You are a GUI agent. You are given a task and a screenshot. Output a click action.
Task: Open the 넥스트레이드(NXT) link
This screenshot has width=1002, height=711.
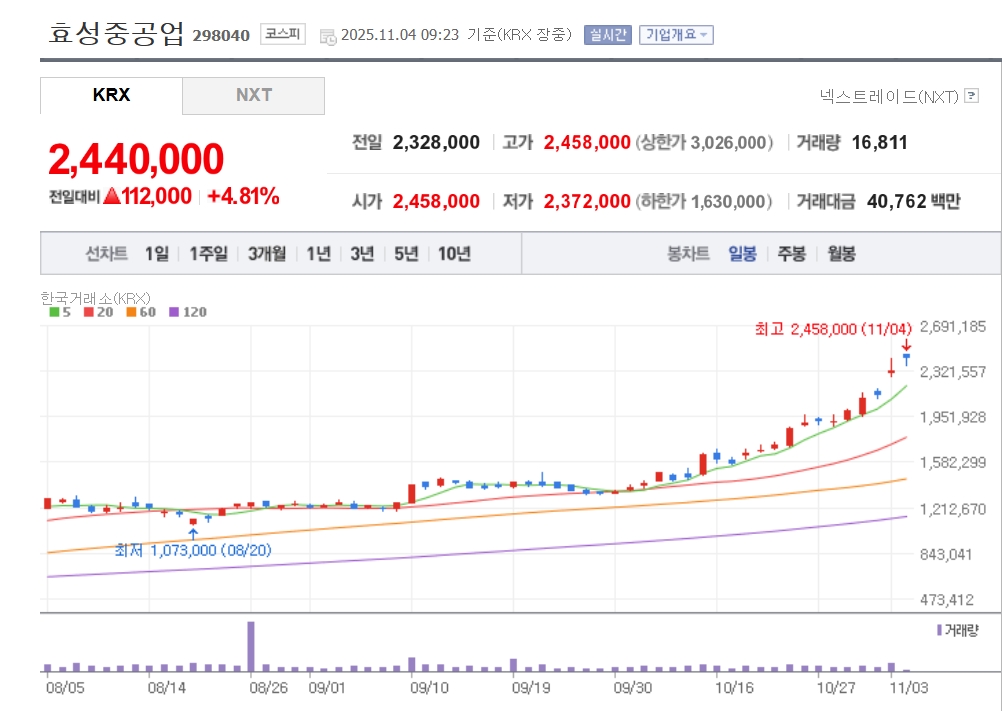tap(888, 96)
